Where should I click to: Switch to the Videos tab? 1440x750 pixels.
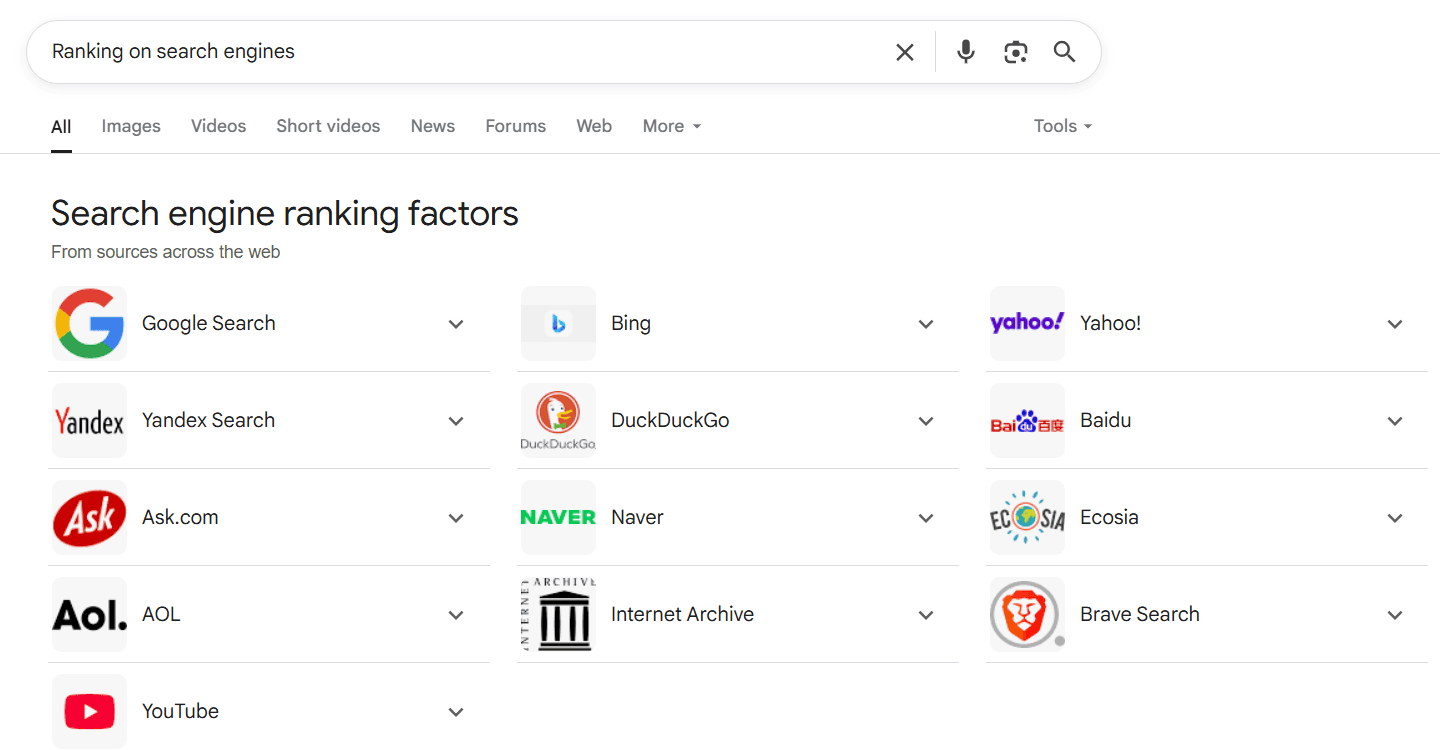pyautogui.click(x=218, y=126)
